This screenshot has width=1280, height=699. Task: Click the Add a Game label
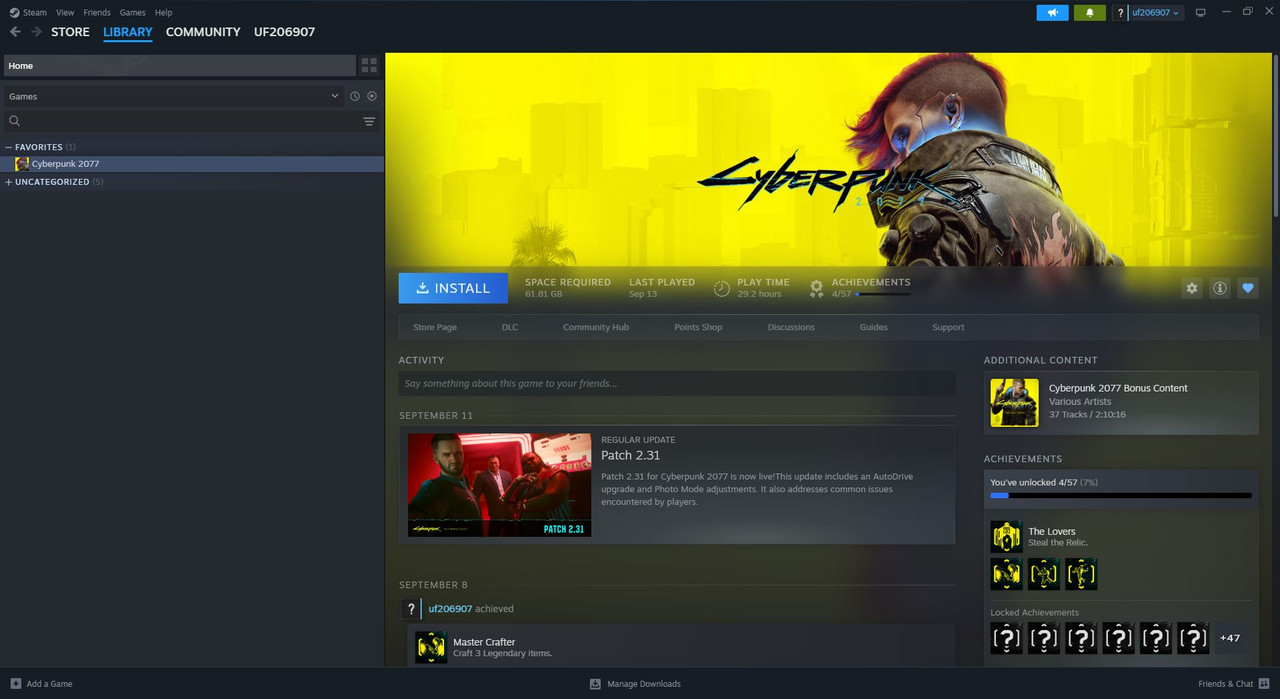[x=49, y=684]
